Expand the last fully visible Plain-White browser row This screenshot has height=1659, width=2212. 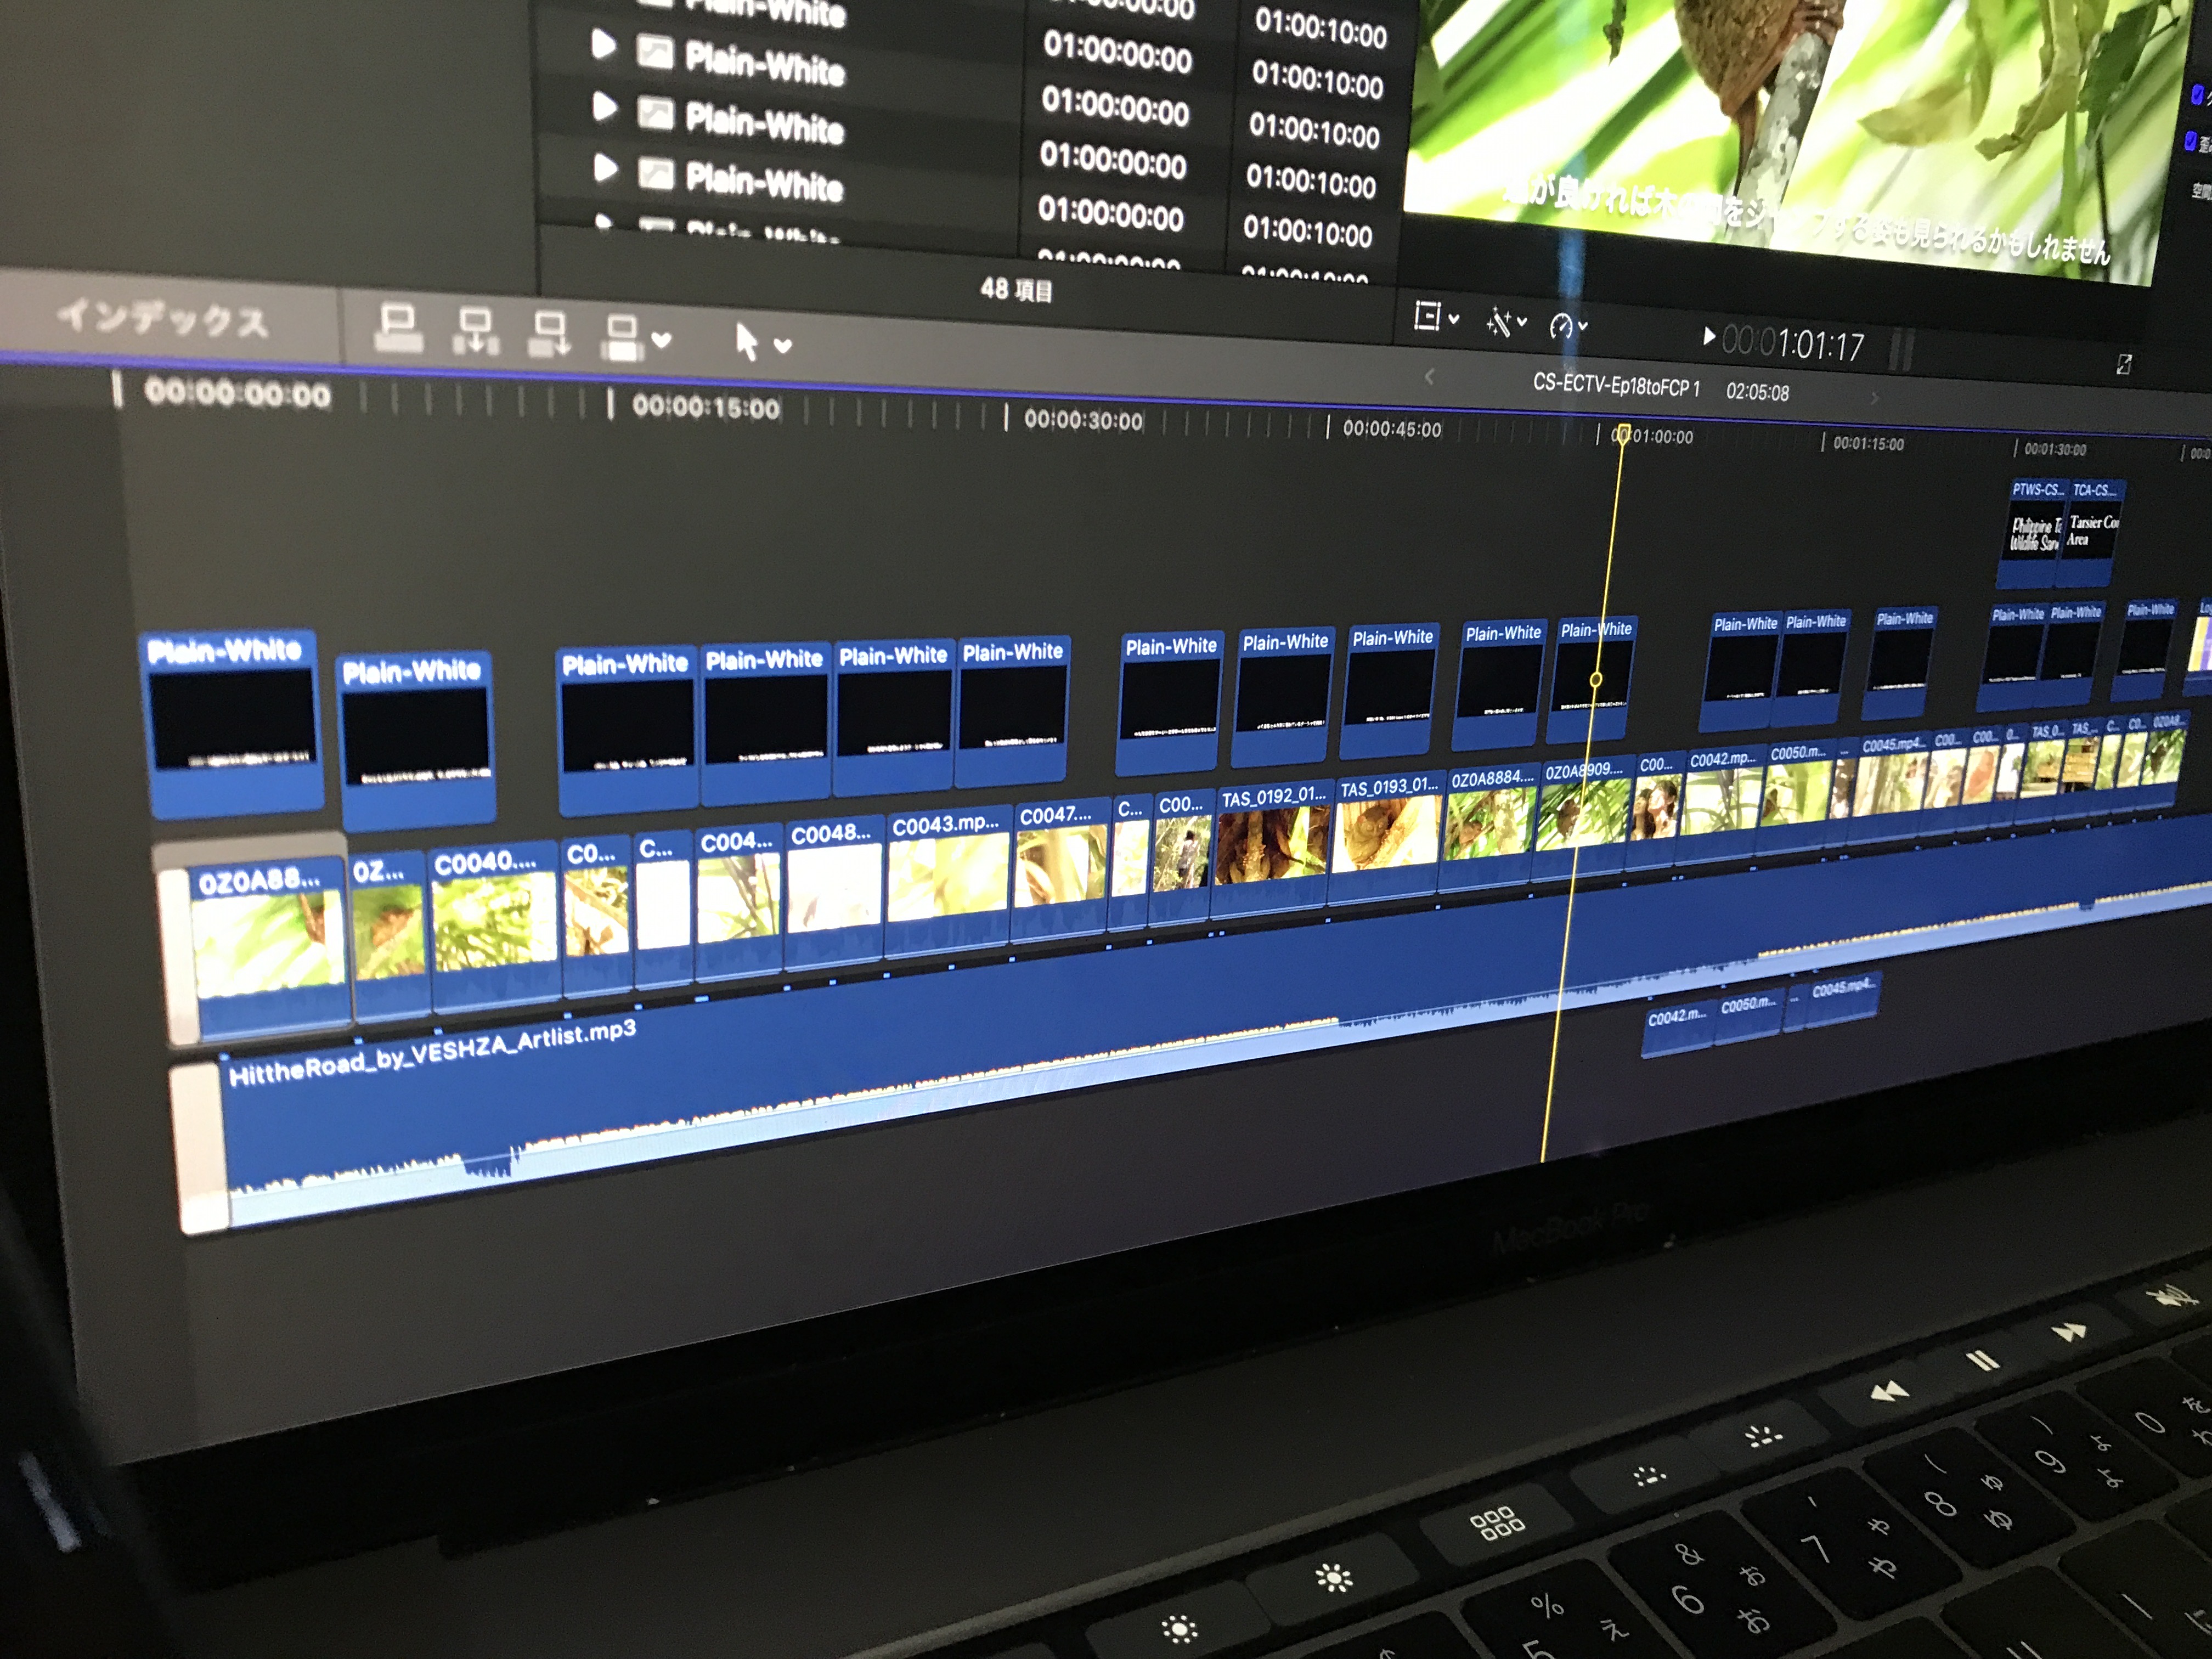pyautogui.click(x=605, y=167)
